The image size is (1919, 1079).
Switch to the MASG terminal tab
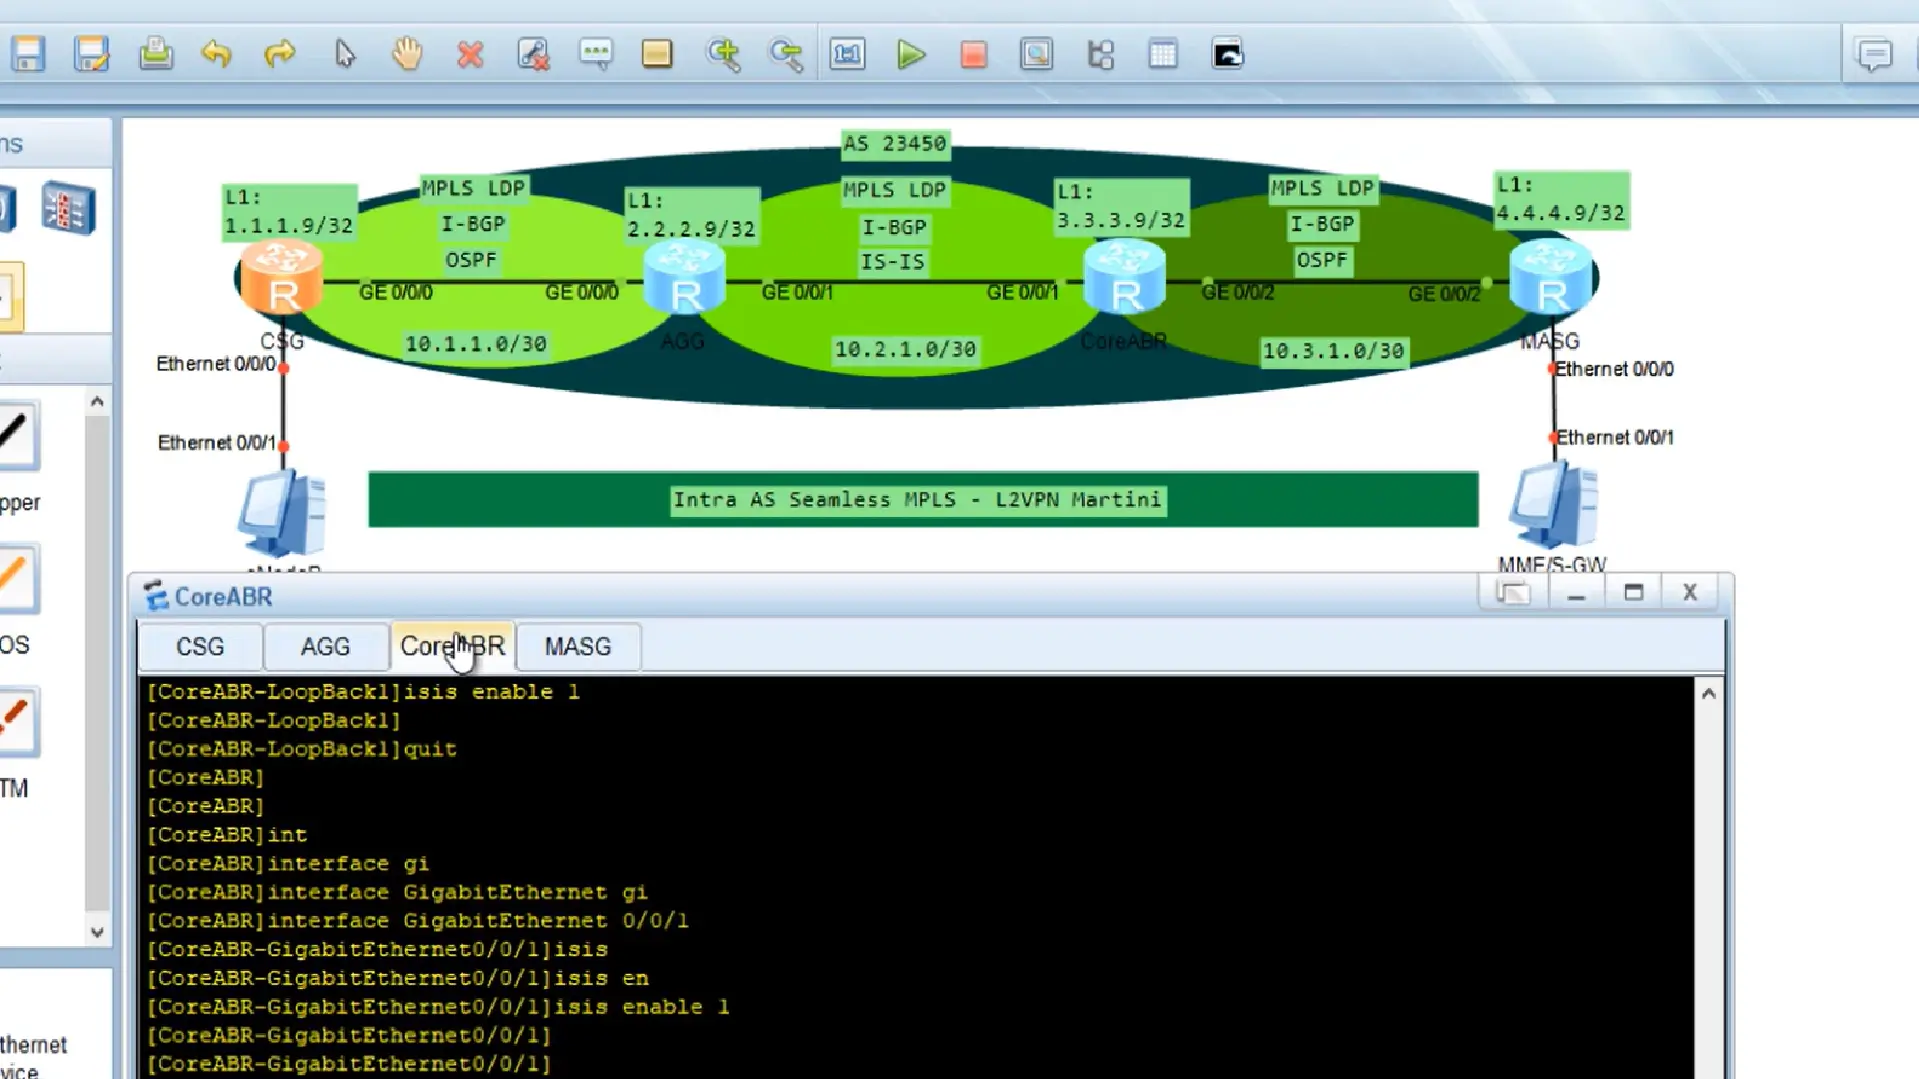coord(577,647)
